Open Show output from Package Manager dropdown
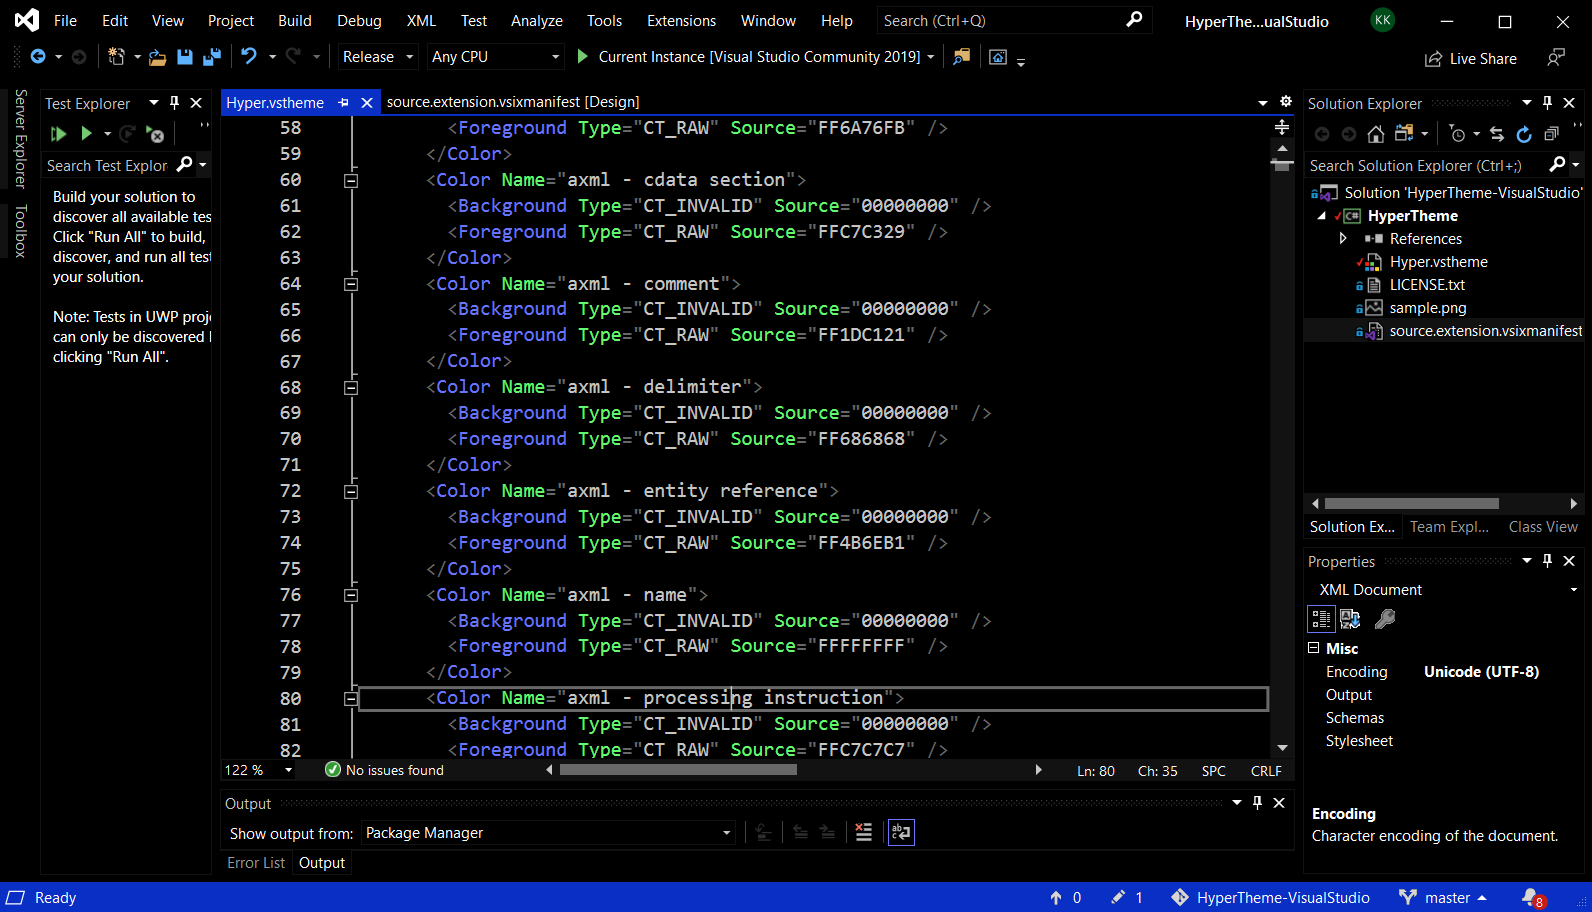1592x912 pixels. coord(548,833)
